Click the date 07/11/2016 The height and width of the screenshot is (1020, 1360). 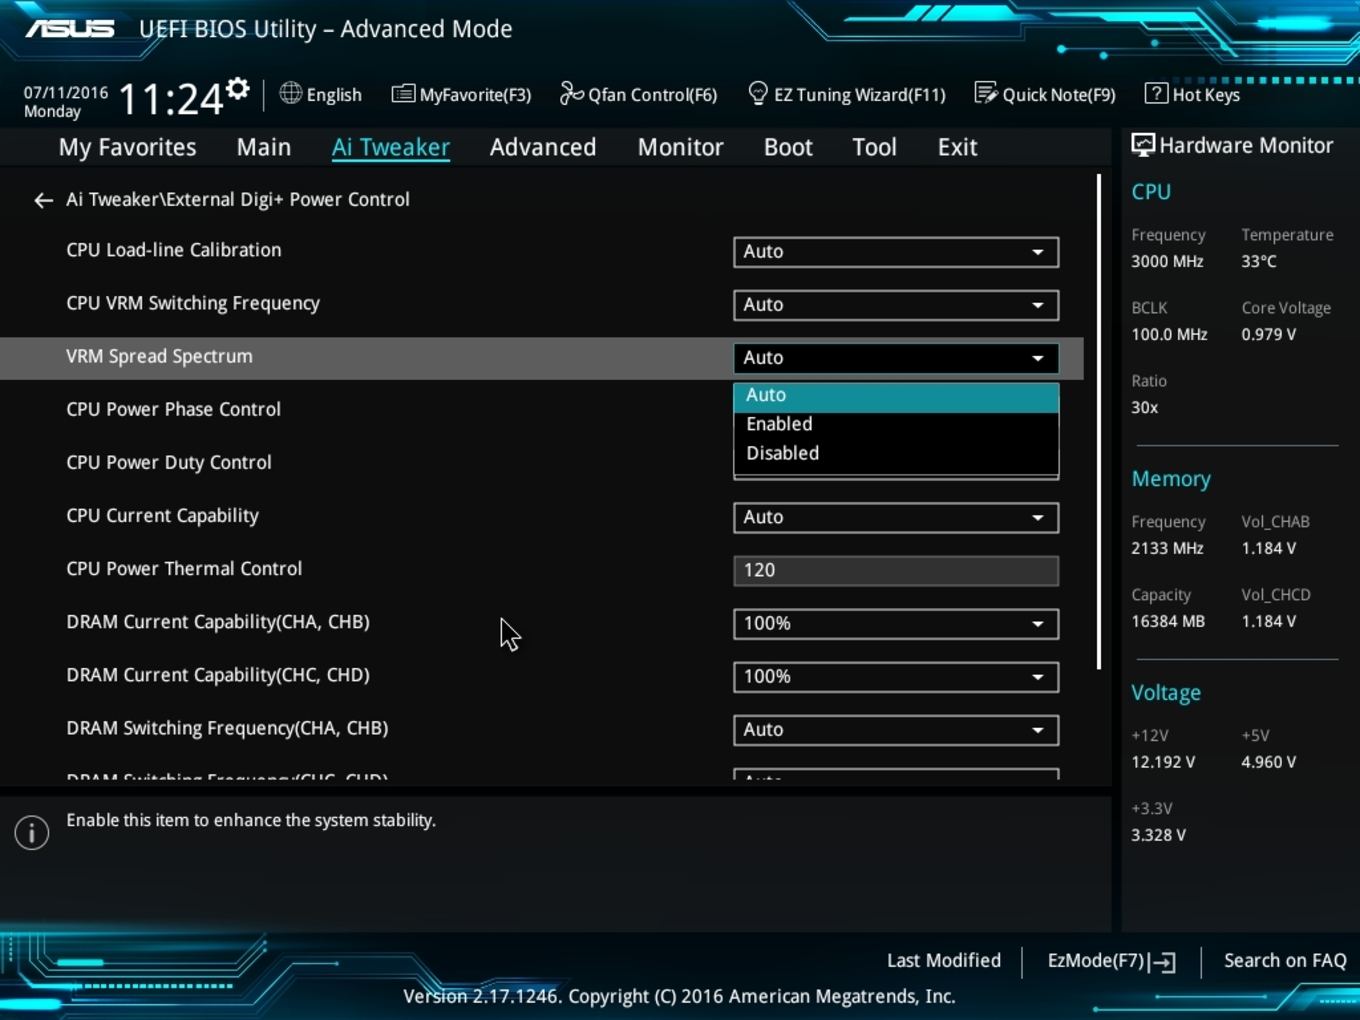tap(66, 92)
